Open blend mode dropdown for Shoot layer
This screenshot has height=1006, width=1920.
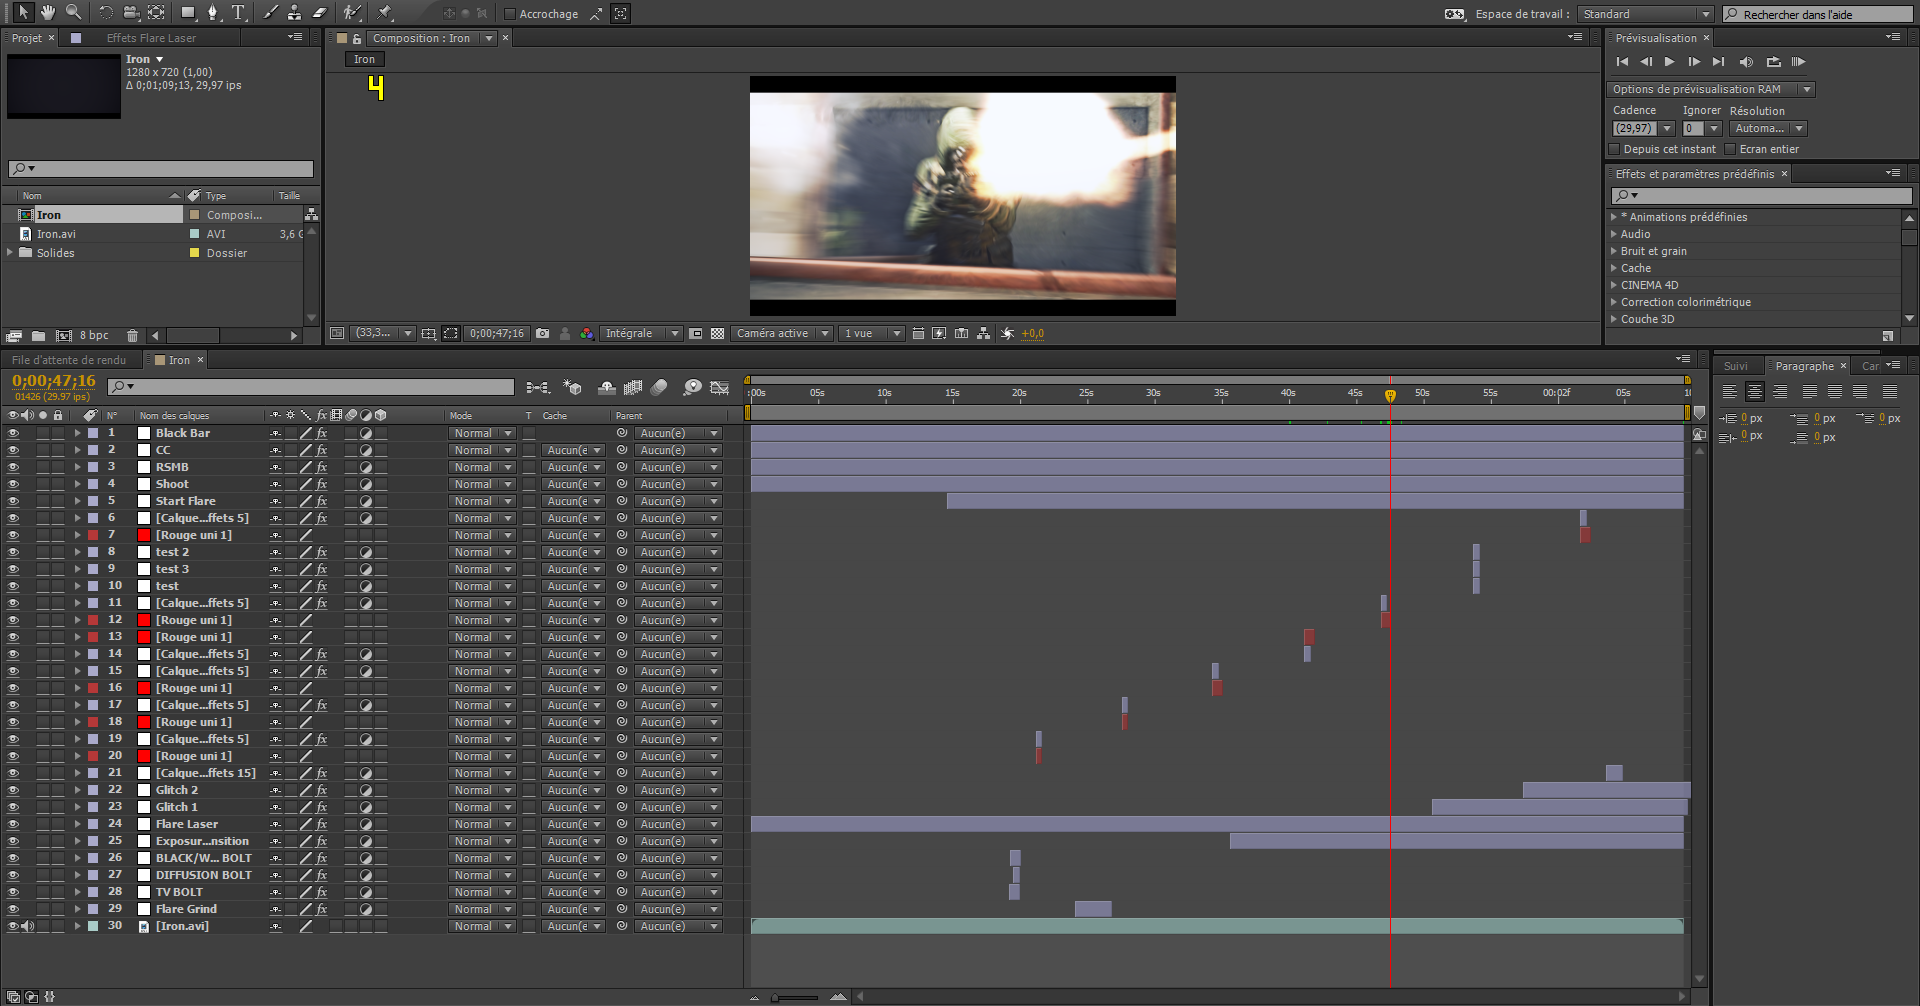481,485
